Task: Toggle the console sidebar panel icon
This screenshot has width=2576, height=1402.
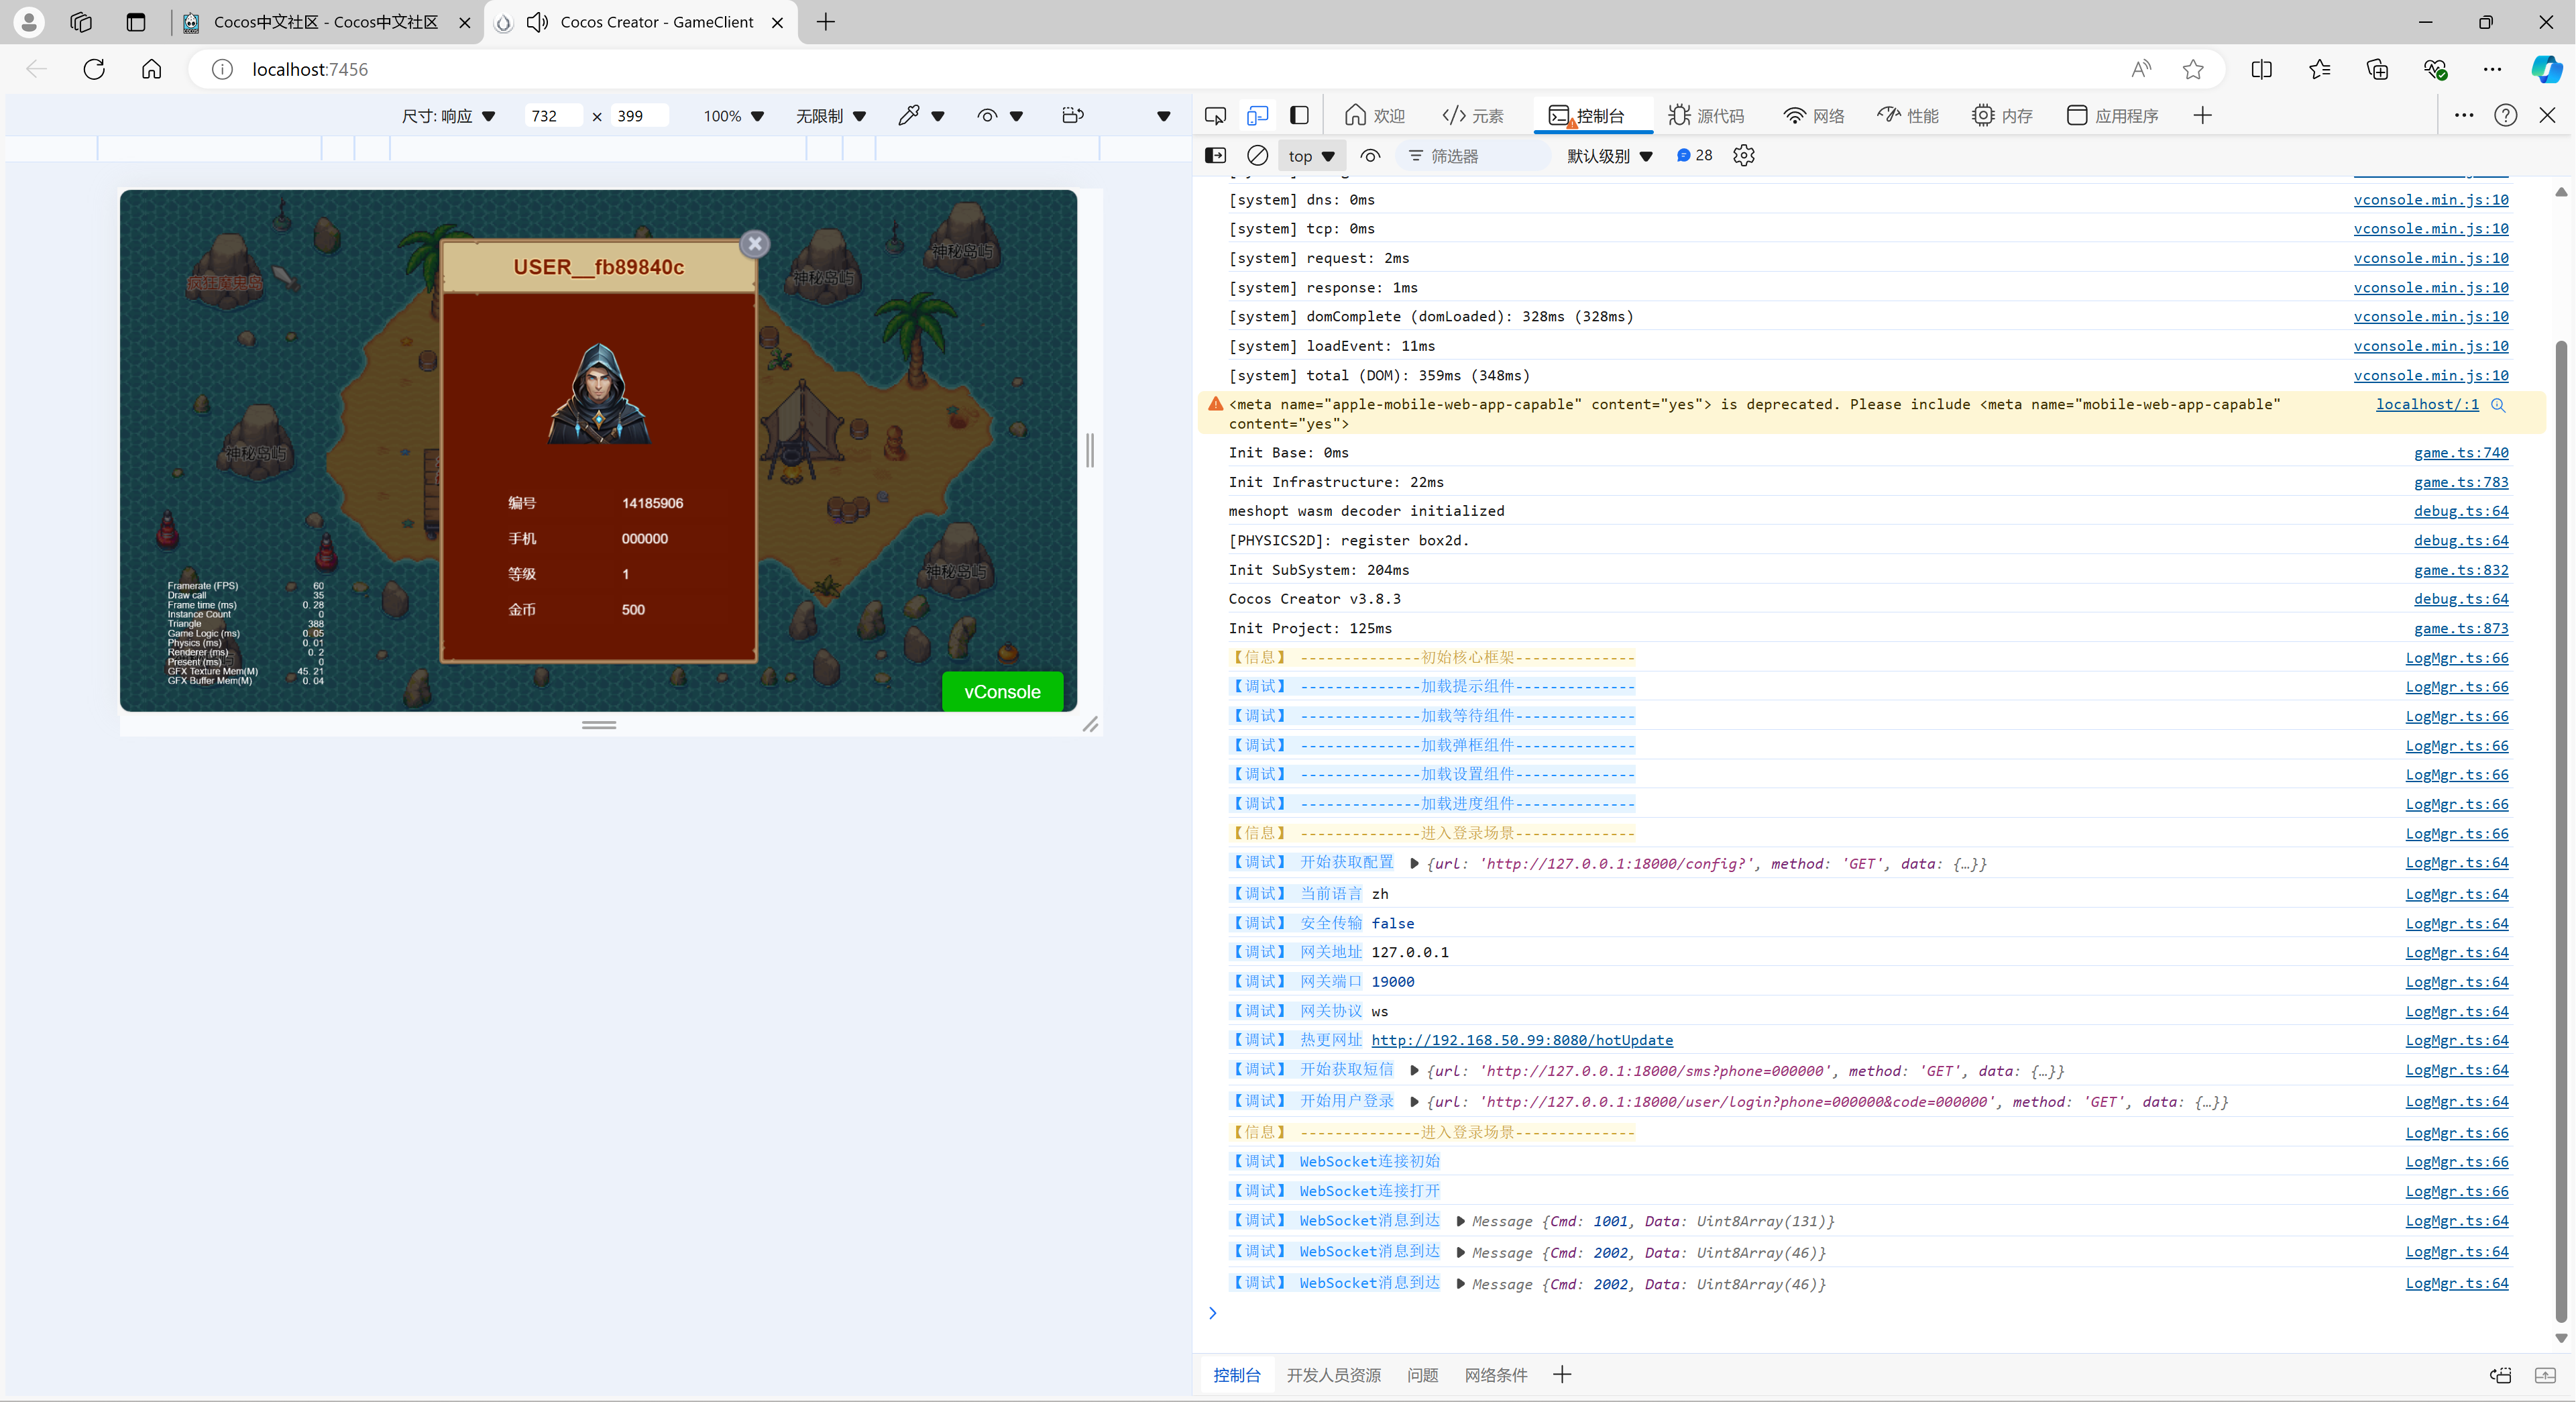Action: click(x=1215, y=155)
